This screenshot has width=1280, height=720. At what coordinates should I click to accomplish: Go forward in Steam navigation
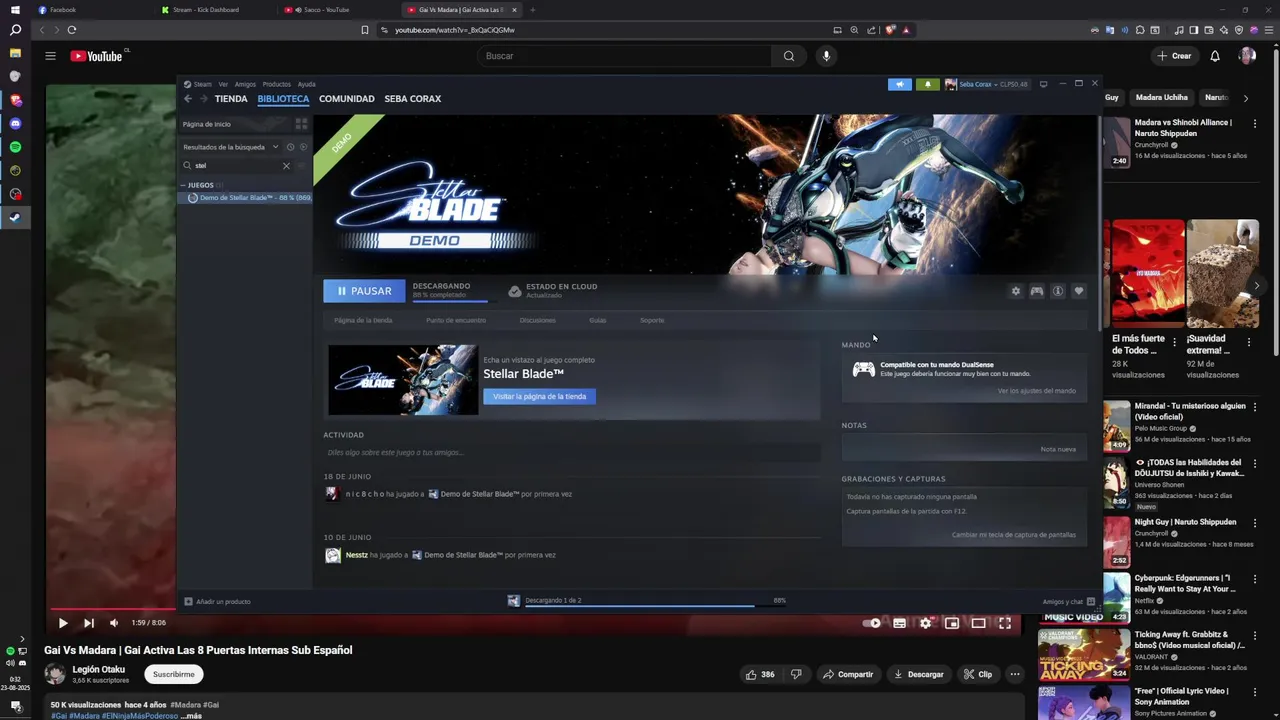tap(203, 99)
